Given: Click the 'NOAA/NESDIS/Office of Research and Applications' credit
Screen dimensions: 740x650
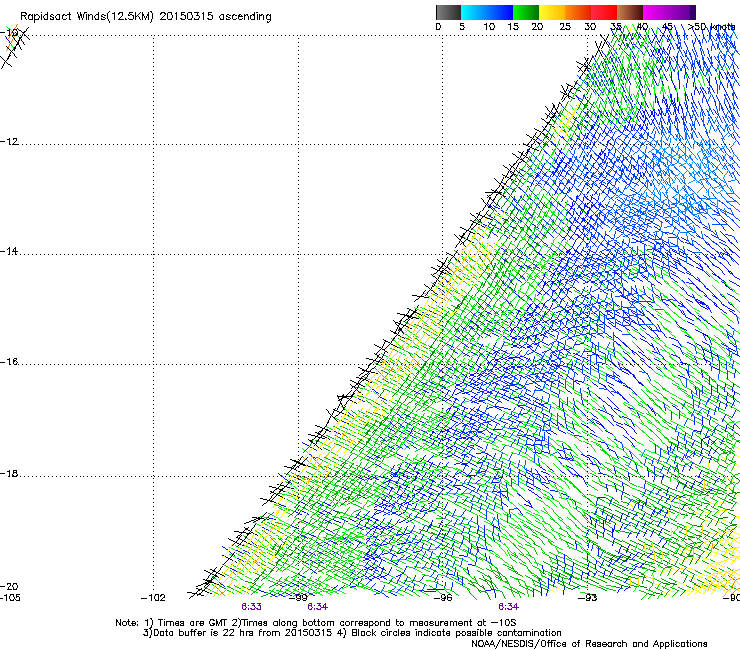Looking at the screenshot, I should [x=589, y=644].
